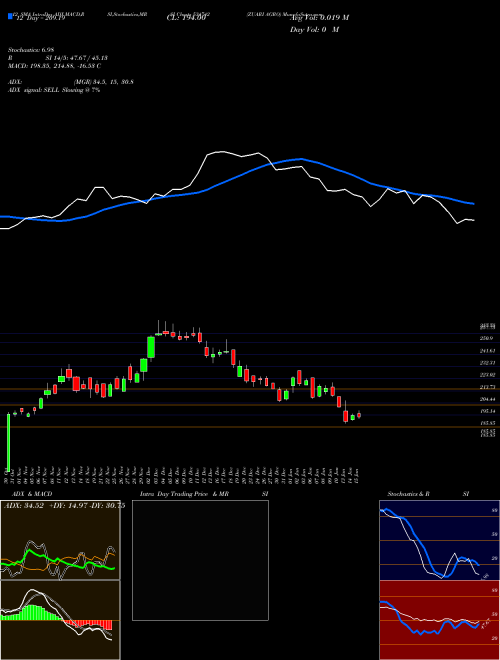
Task: Click the 'ADX: 34.52 +DY: 14.97 -DY: 30.75' header
Action: click(x=64, y=506)
